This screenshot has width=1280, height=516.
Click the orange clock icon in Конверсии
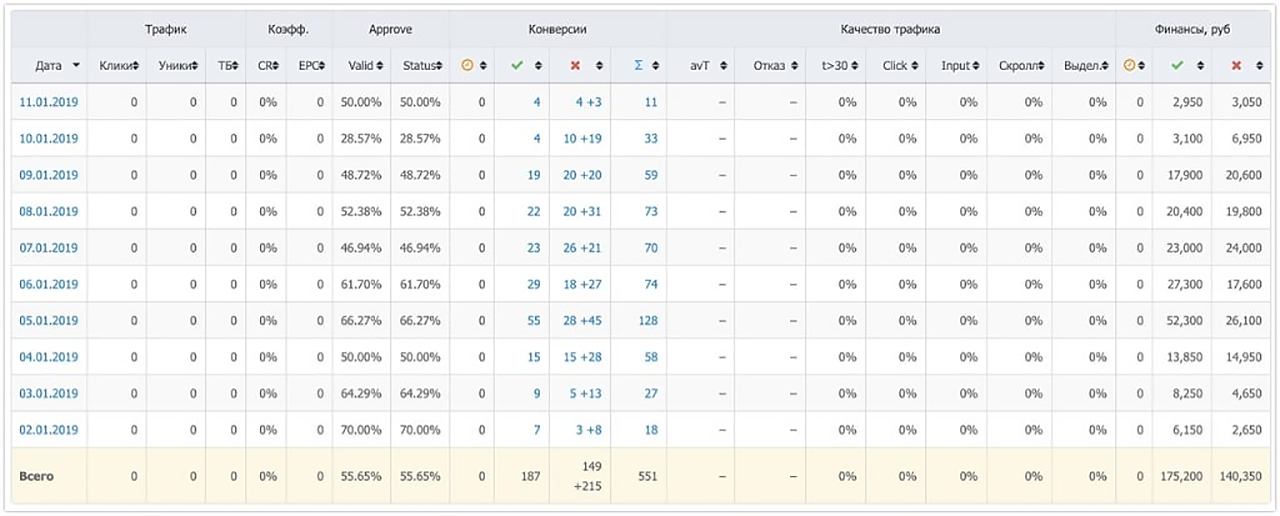pos(467,66)
